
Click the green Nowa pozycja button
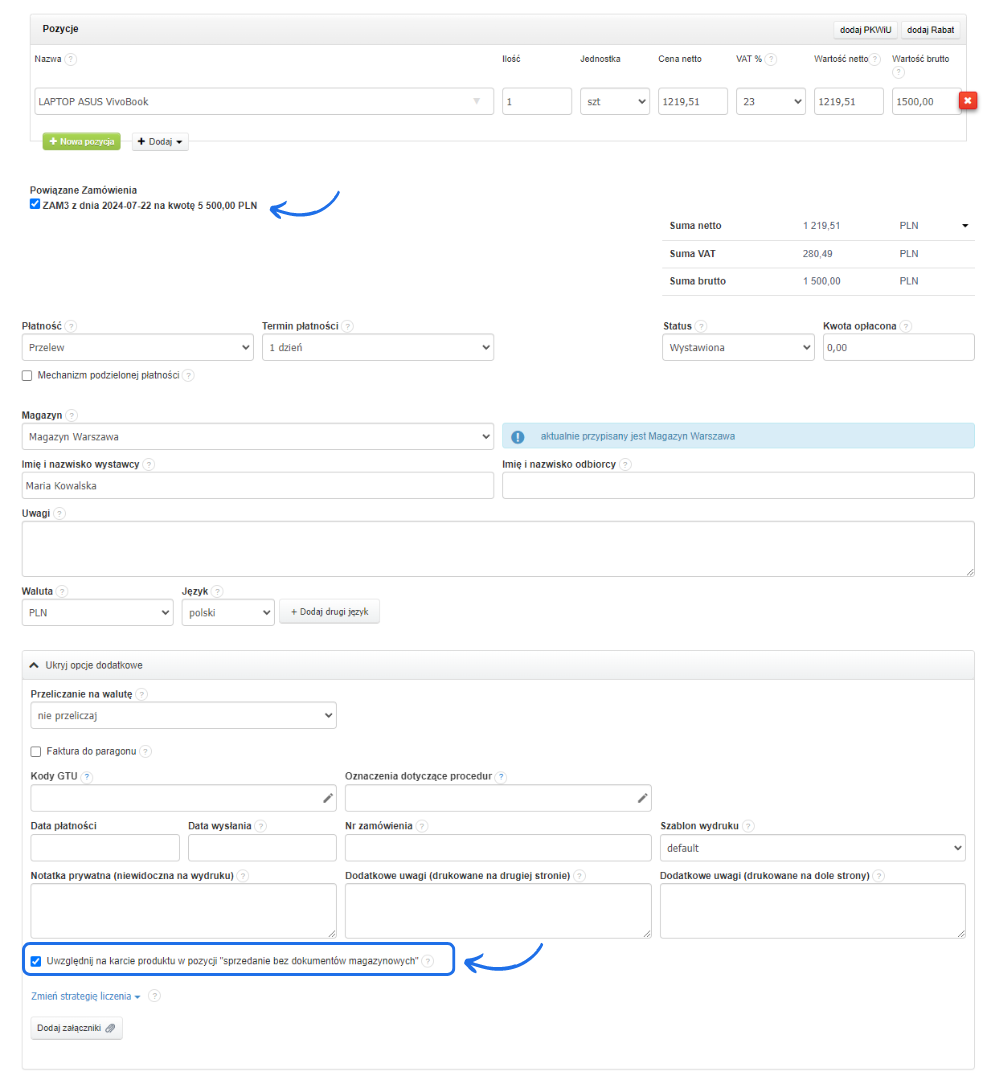[81, 142]
